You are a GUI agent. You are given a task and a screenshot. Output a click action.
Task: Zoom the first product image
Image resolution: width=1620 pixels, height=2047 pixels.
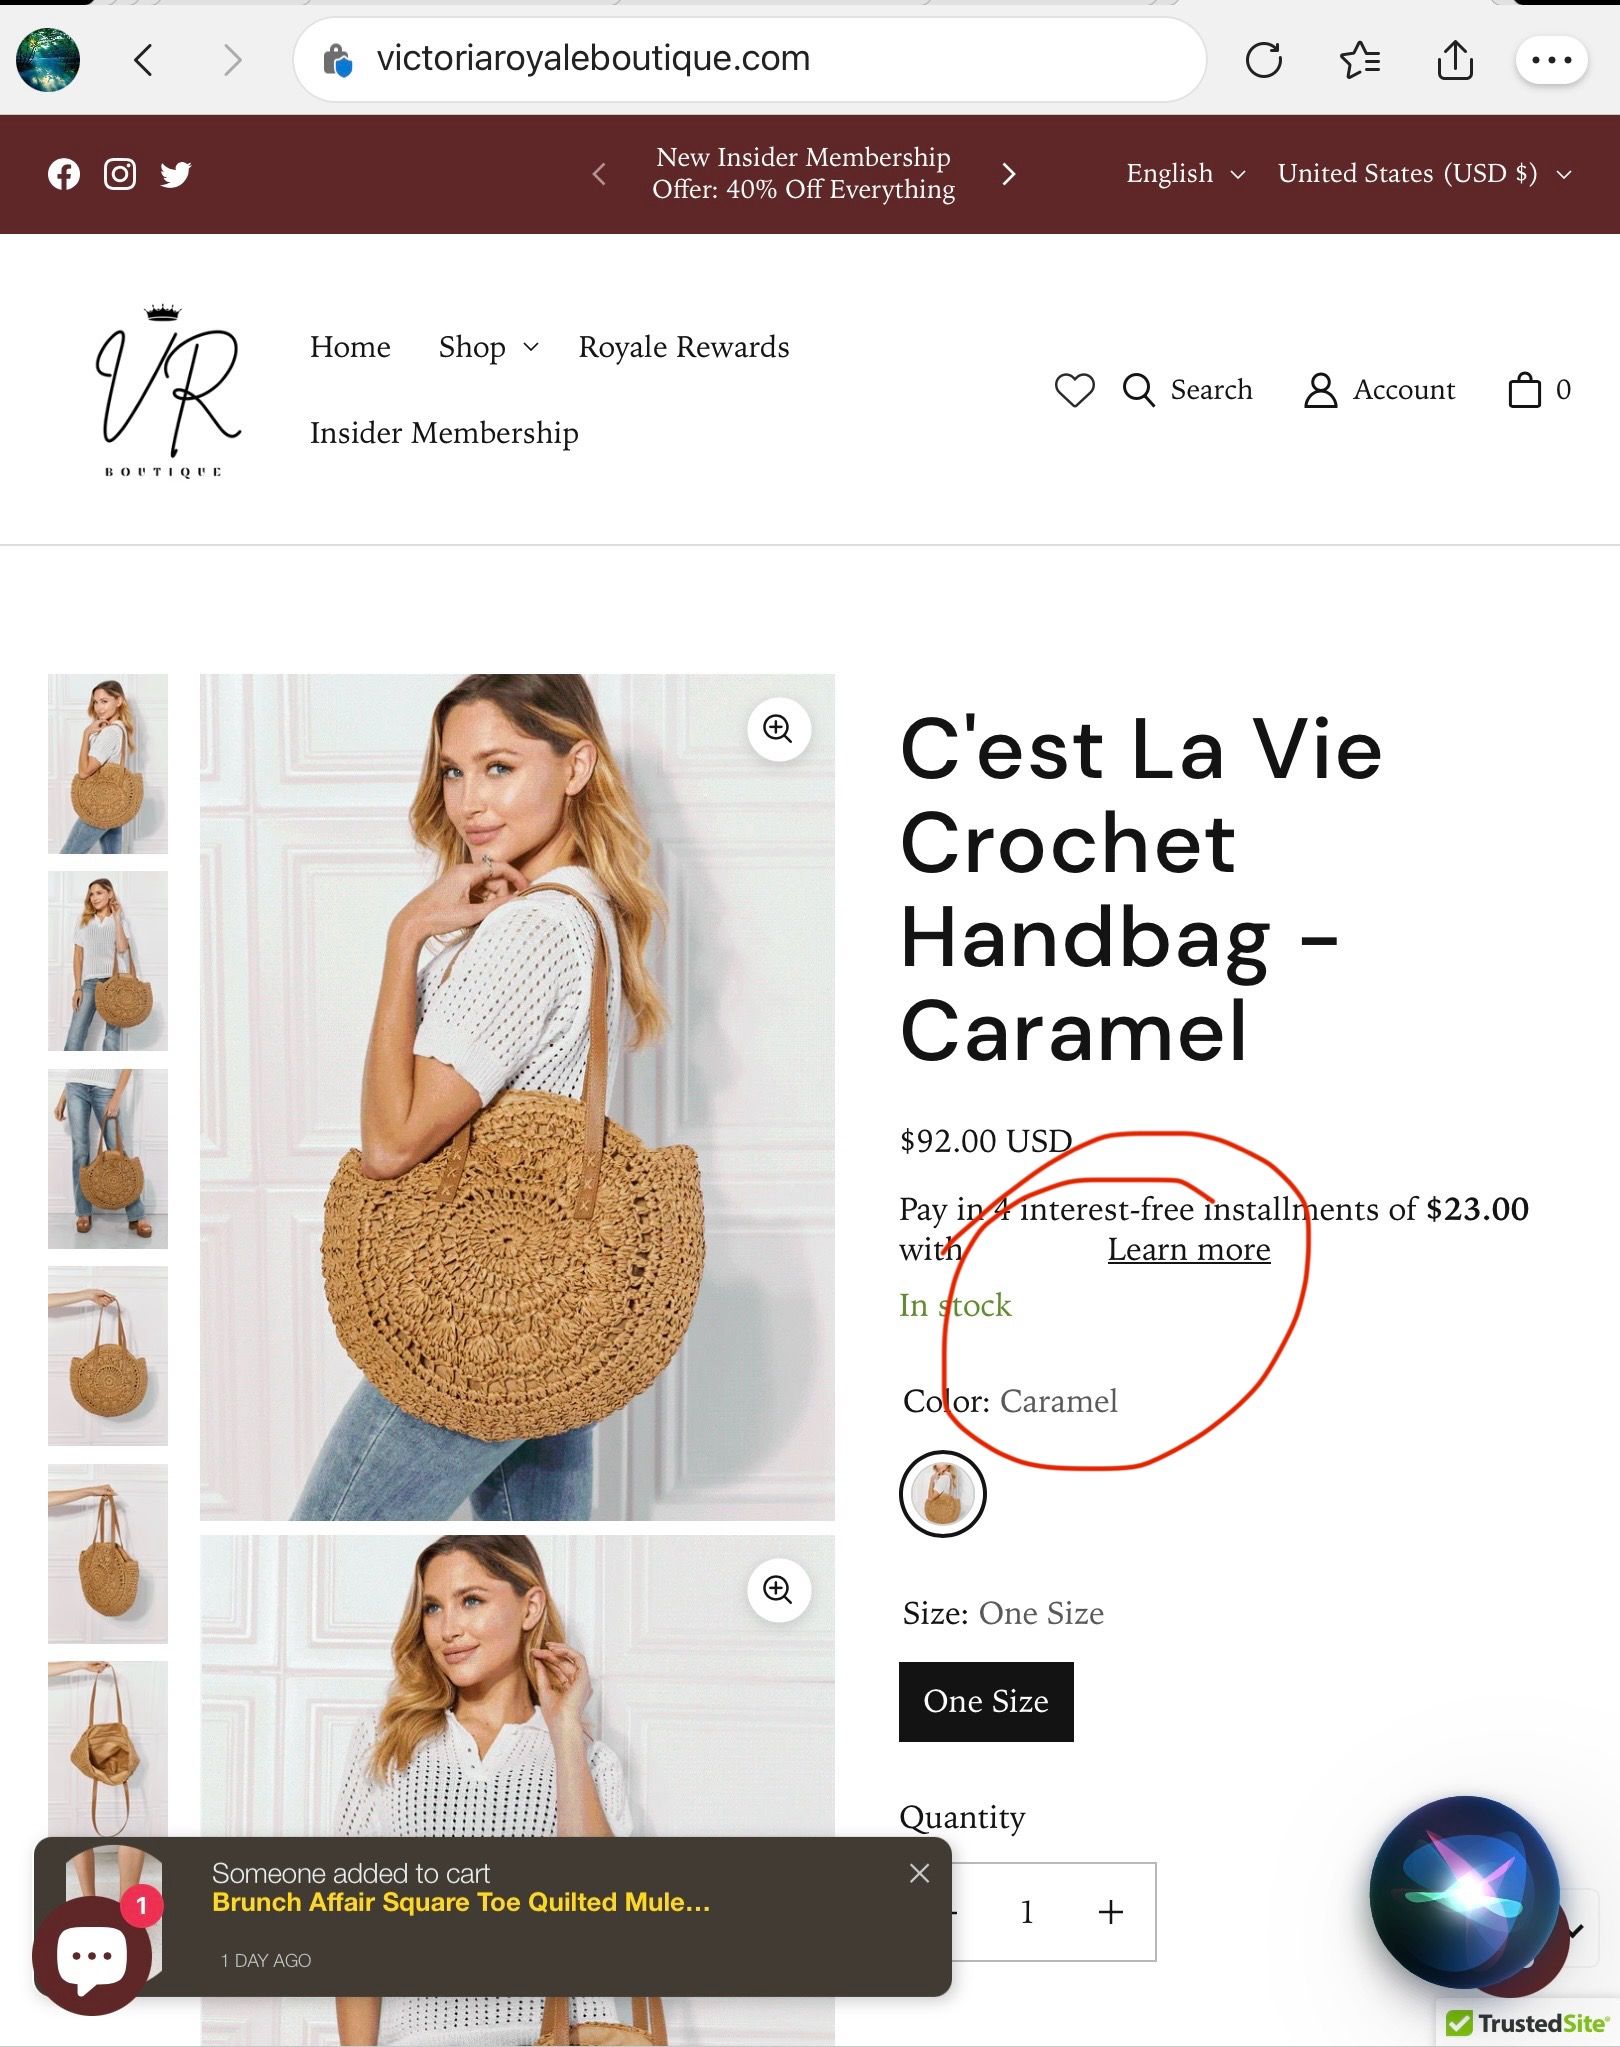778,729
